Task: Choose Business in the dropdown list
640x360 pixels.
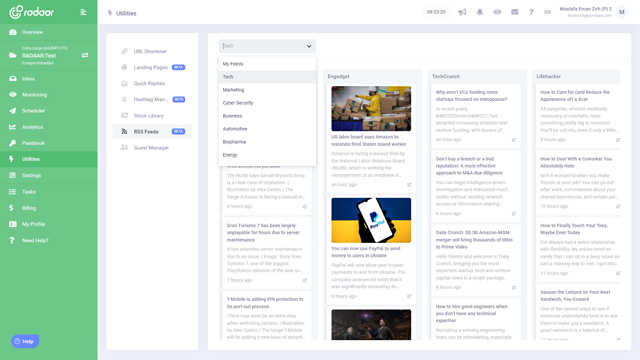Action: tap(267, 116)
